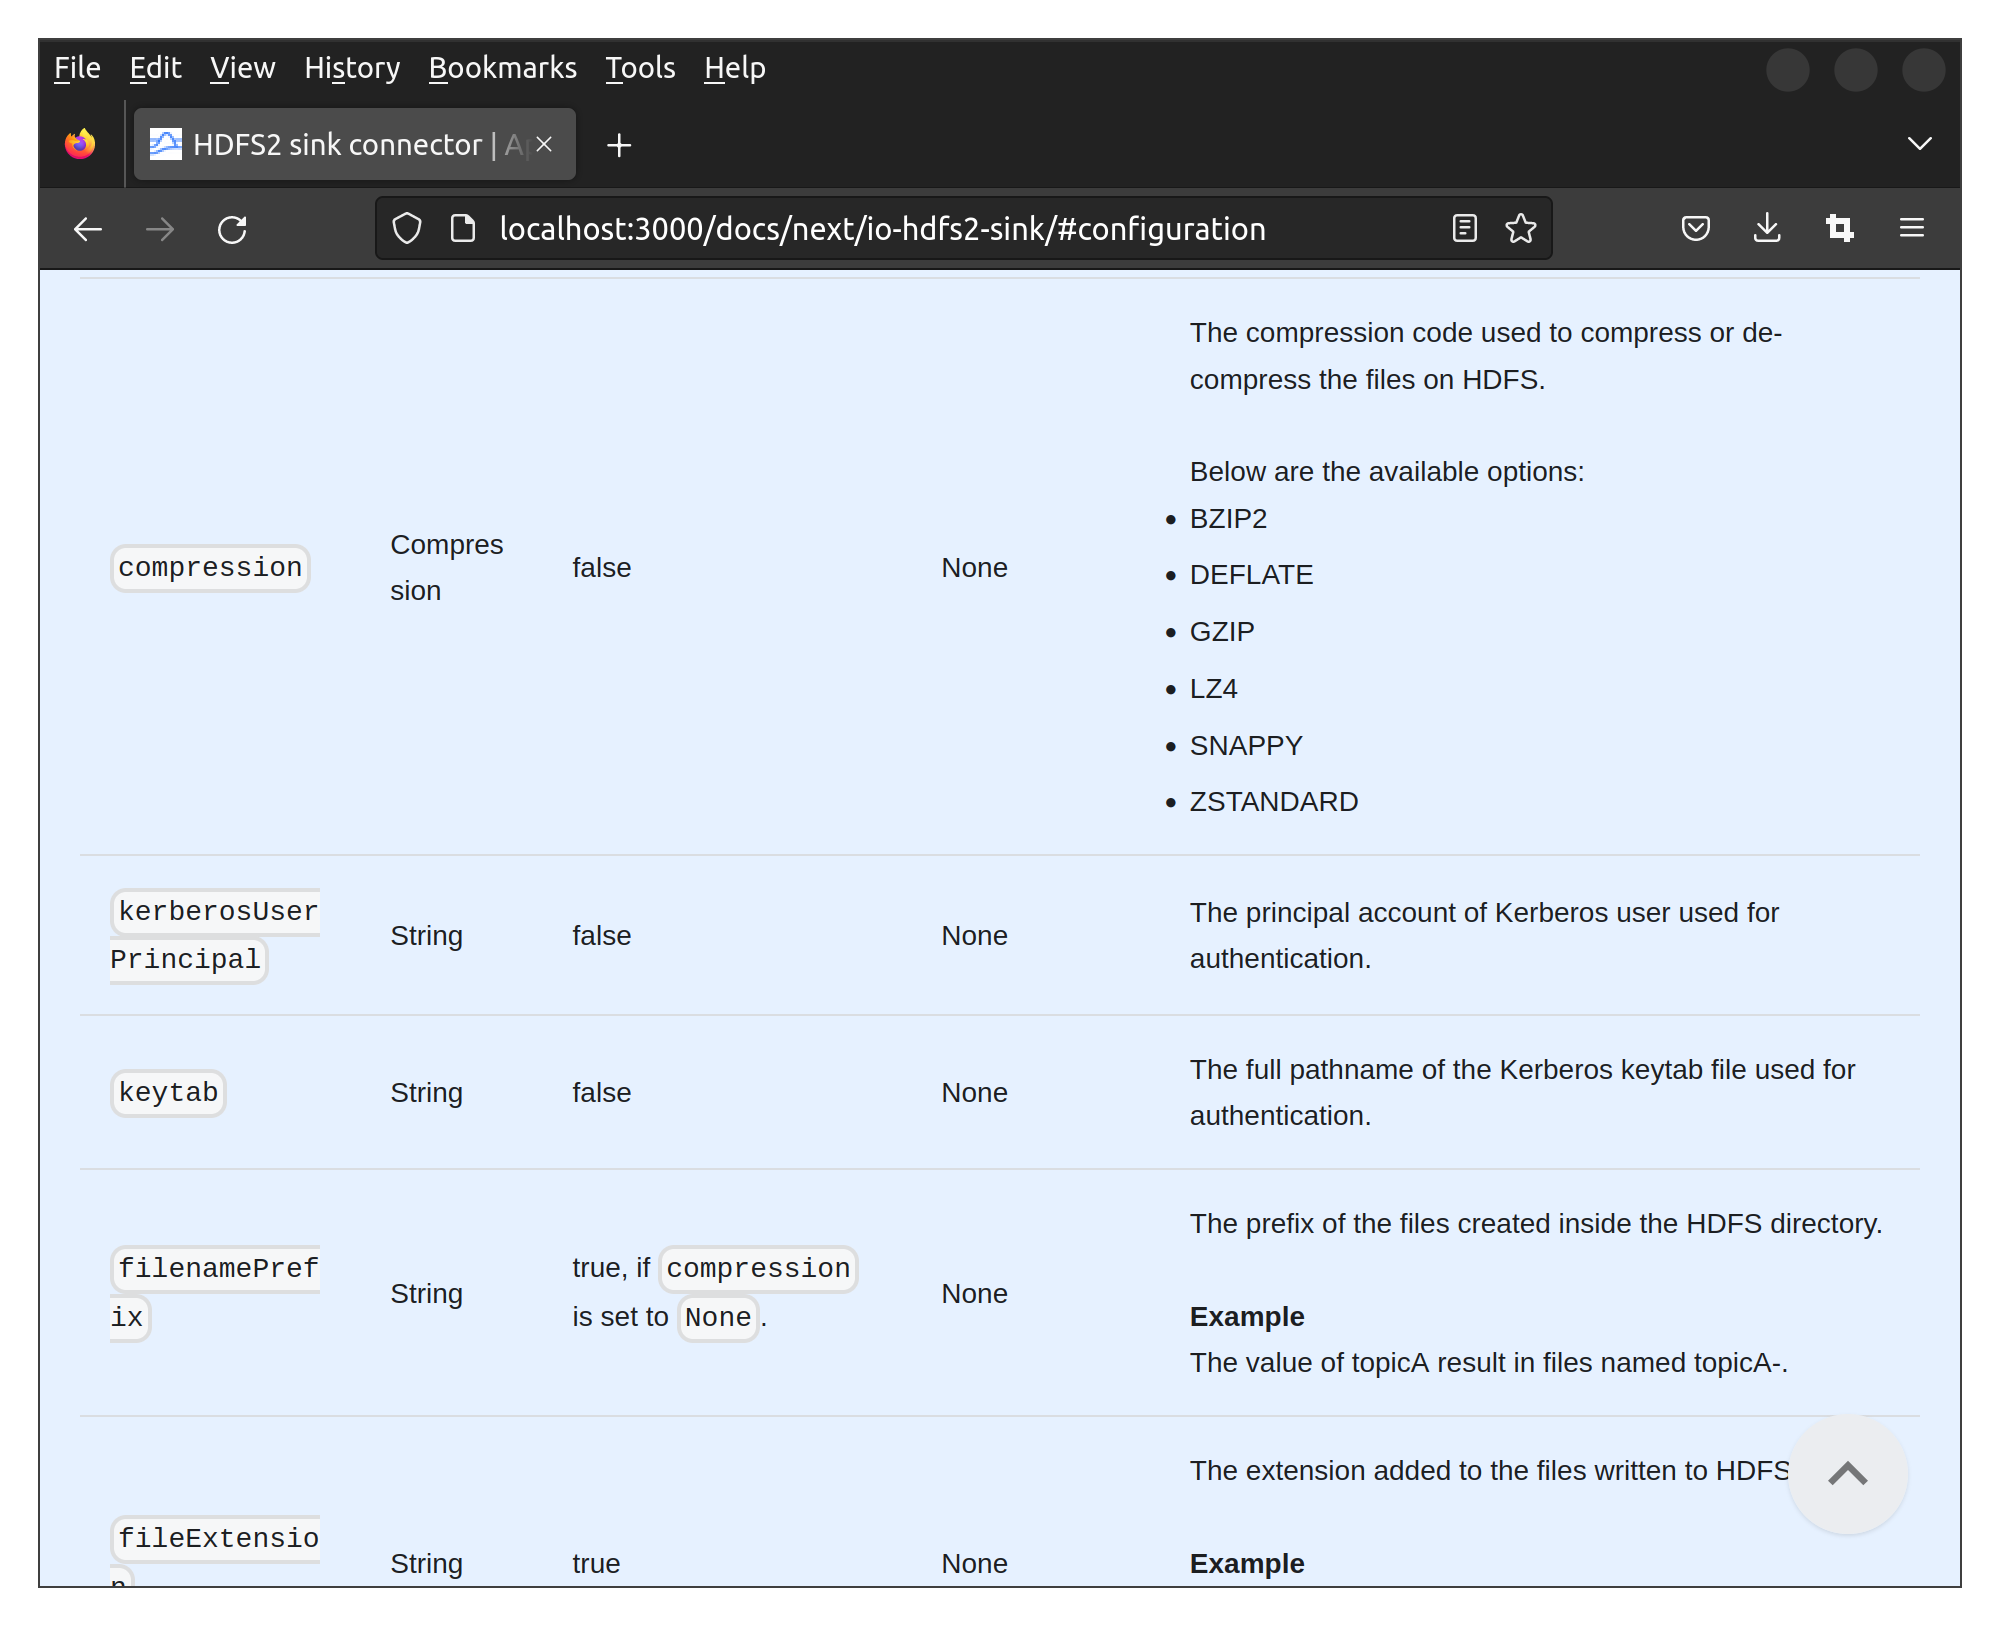
Task: Click the Firefox logo icon beside tabs
Action: tap(80, 144)
